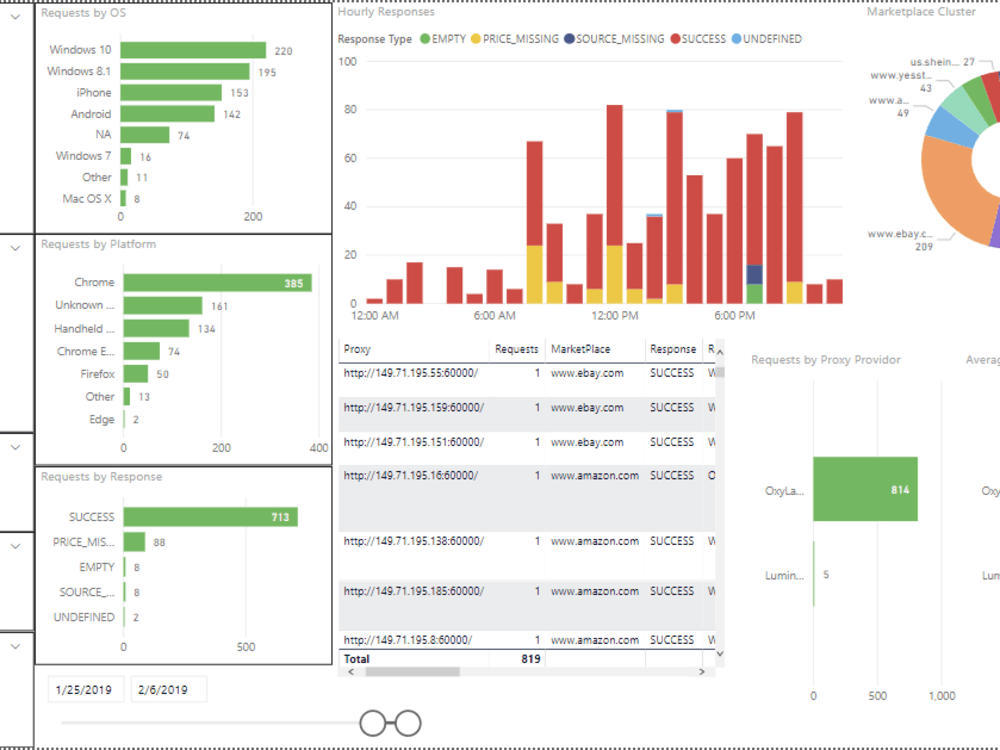Click the green EMPTY legend icon
The image size is (1000, 750).
click(x=426, y=38)
